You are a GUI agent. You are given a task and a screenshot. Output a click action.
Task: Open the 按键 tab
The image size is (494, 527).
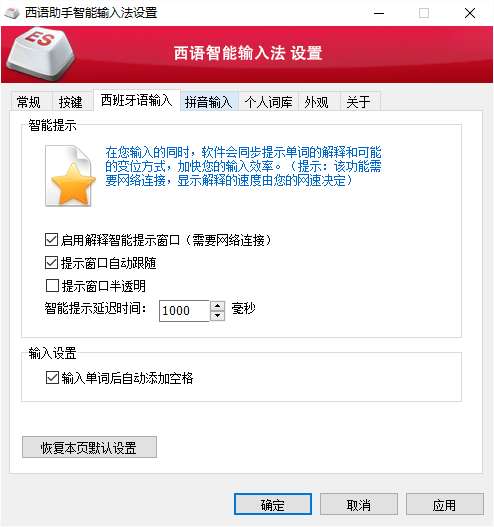point(71,102)
